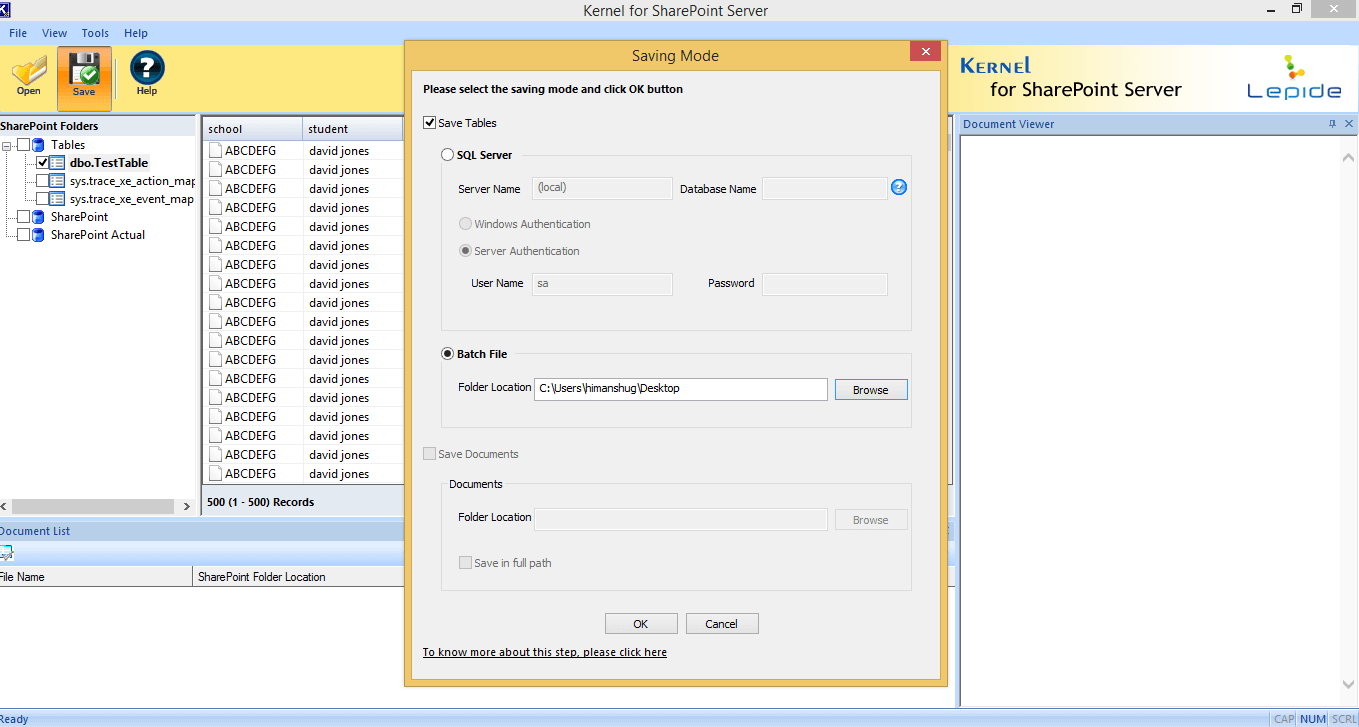Viewport: 1359px width, 727px height.
Task: Click the school column header
Action: [x=252, y=129]
